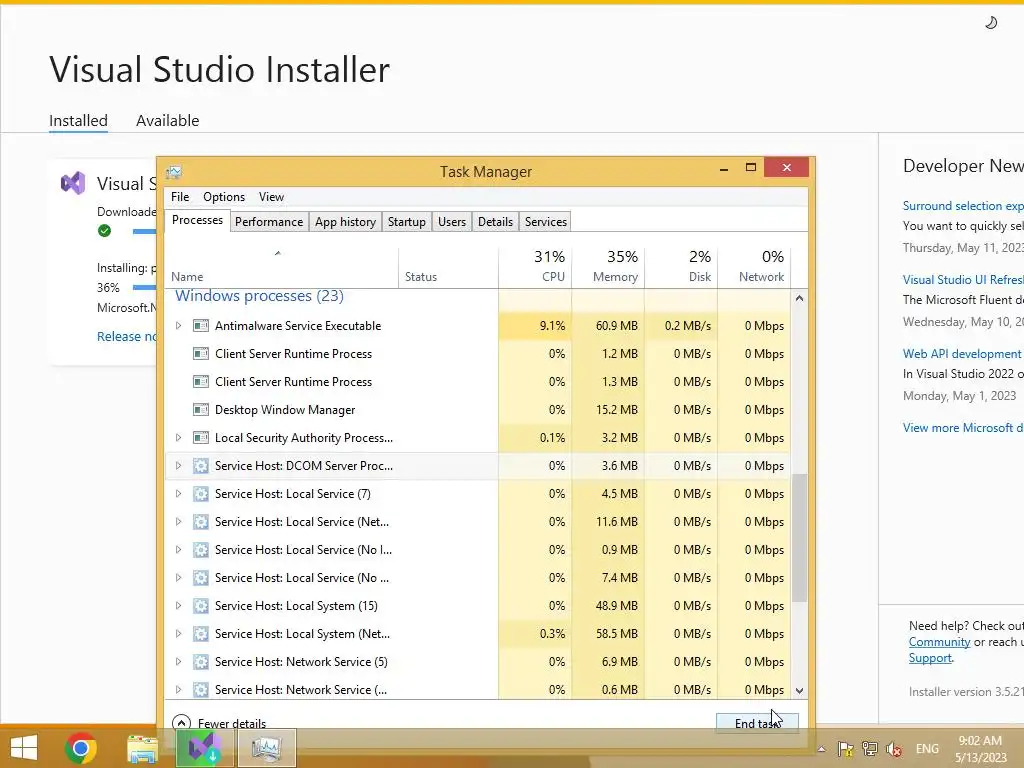Open the Support link
Viewport: 1024px width, 768px height.
[x=930, y=658]
